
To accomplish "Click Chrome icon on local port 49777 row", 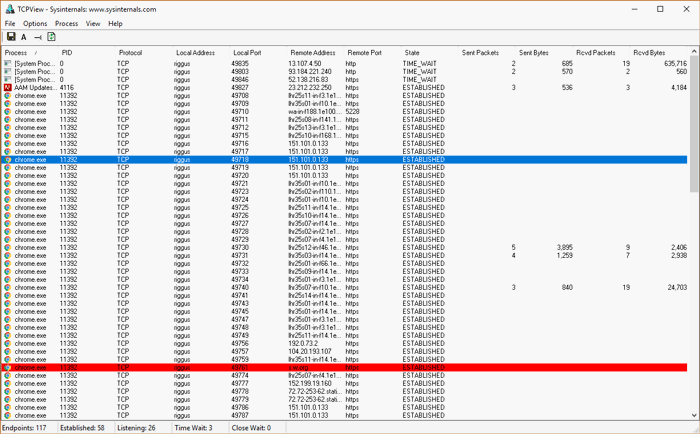I will [x=8, y=384].
